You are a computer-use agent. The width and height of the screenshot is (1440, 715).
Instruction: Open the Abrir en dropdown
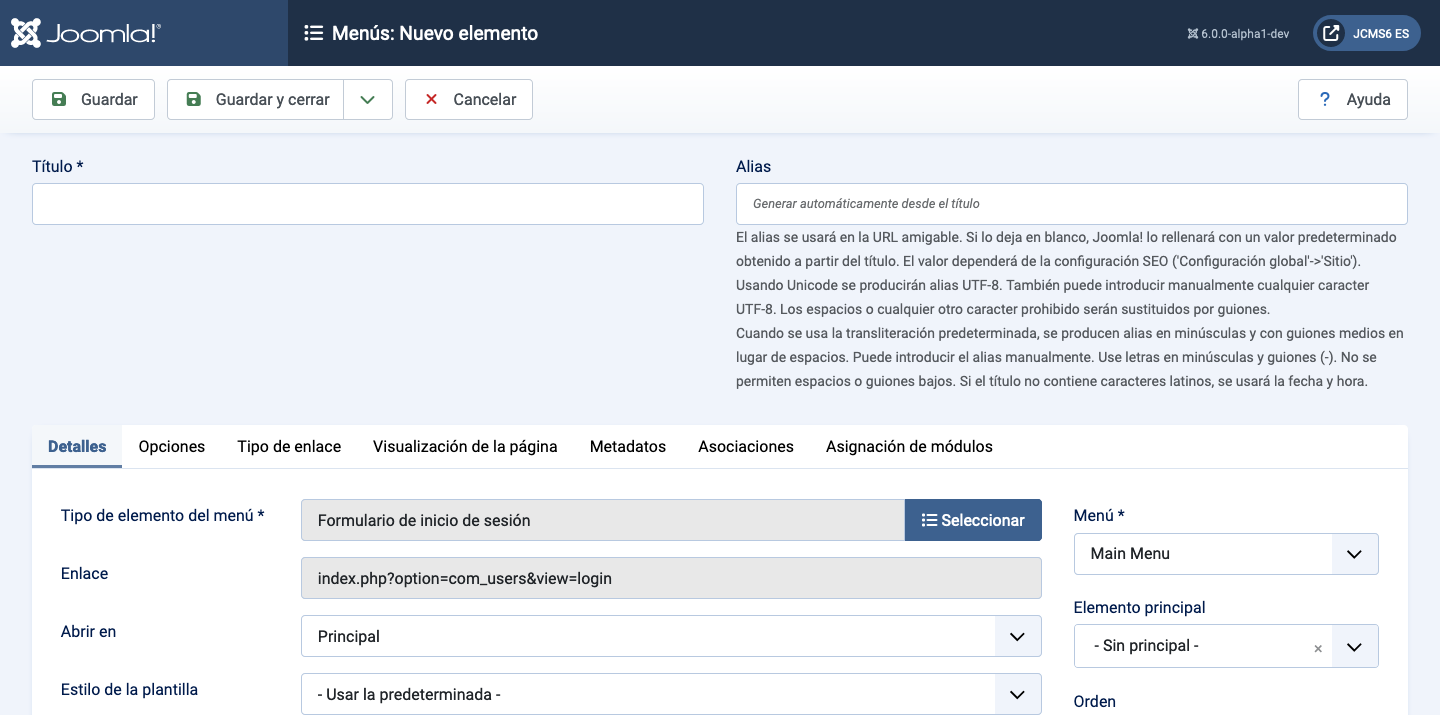tap(671, 636)
